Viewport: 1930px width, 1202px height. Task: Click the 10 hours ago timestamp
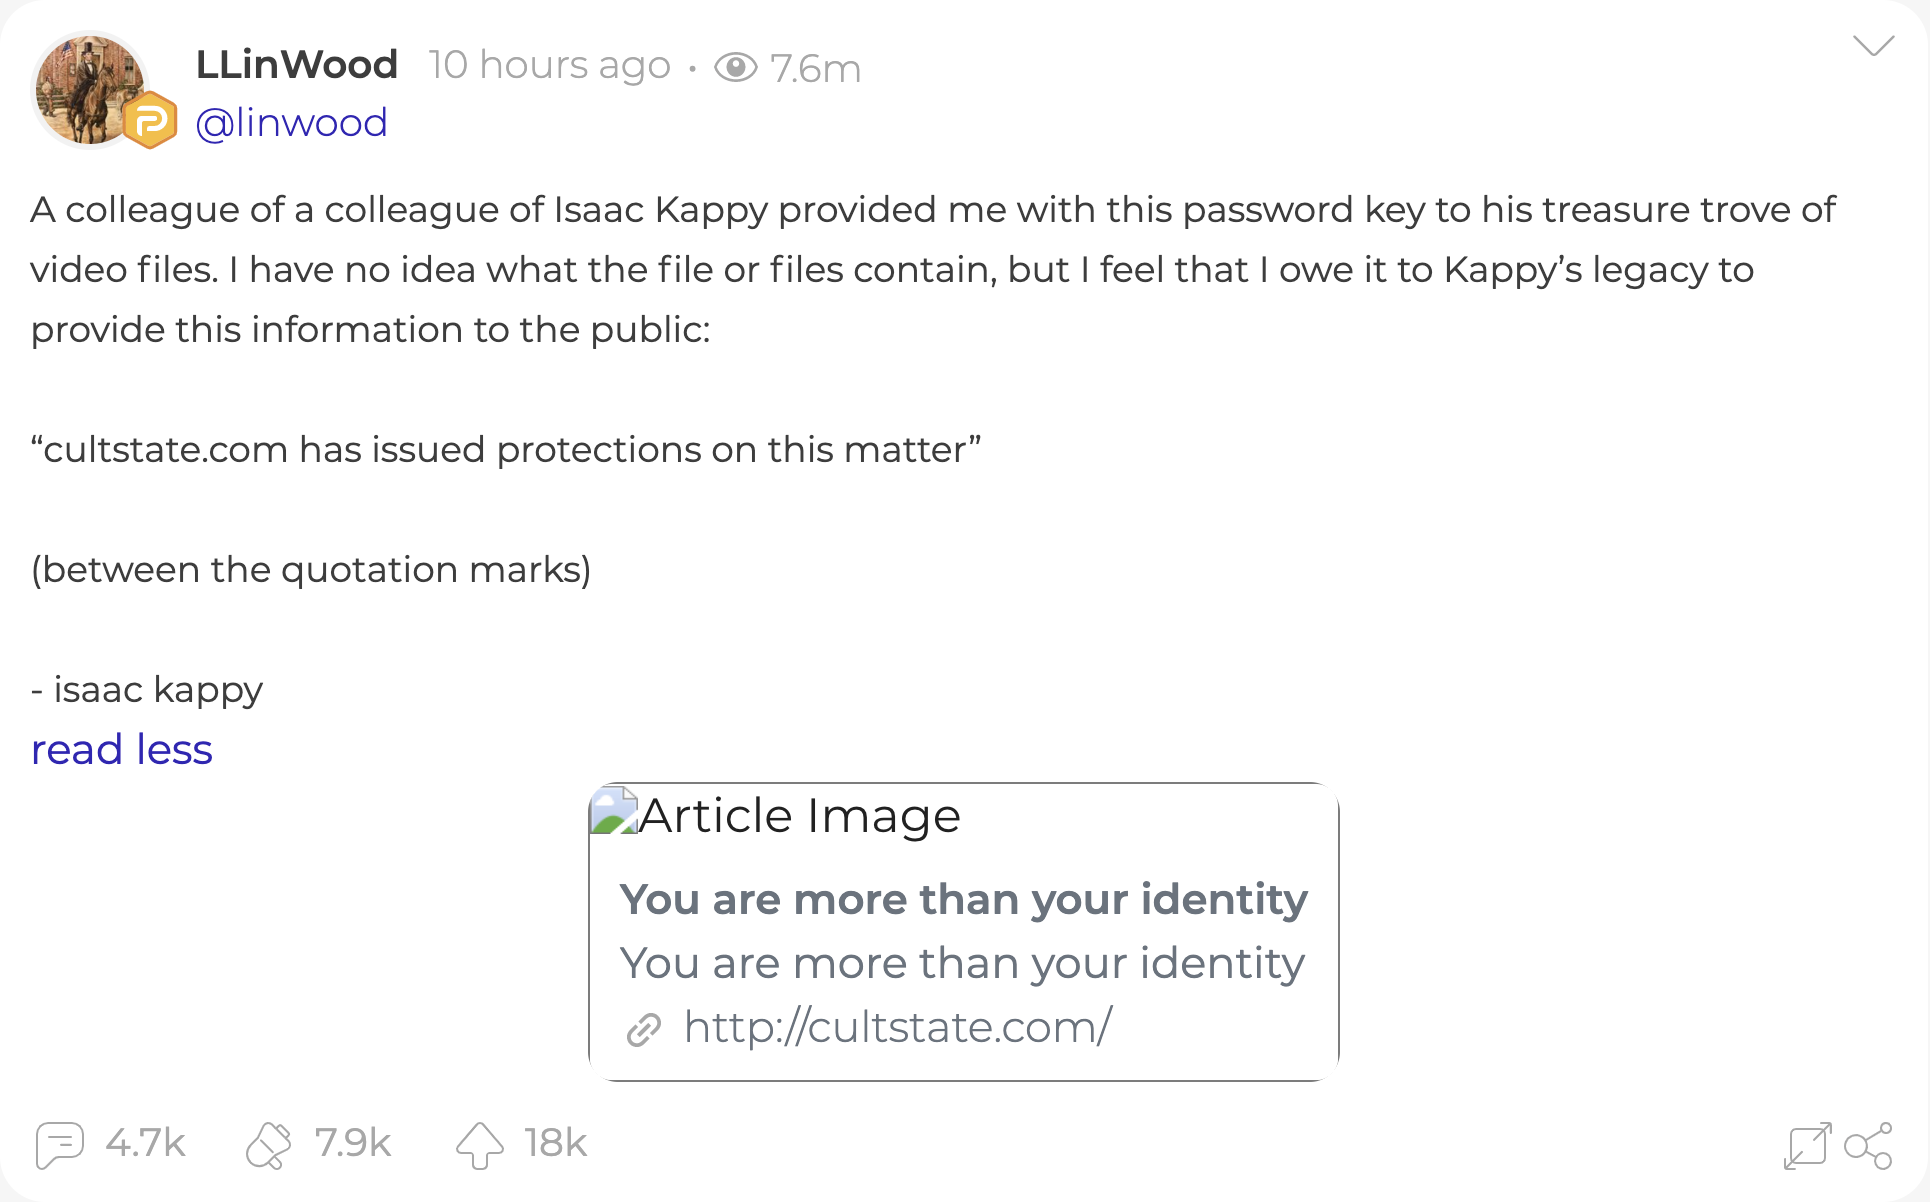pyautogui.click(x=549, y=65)
